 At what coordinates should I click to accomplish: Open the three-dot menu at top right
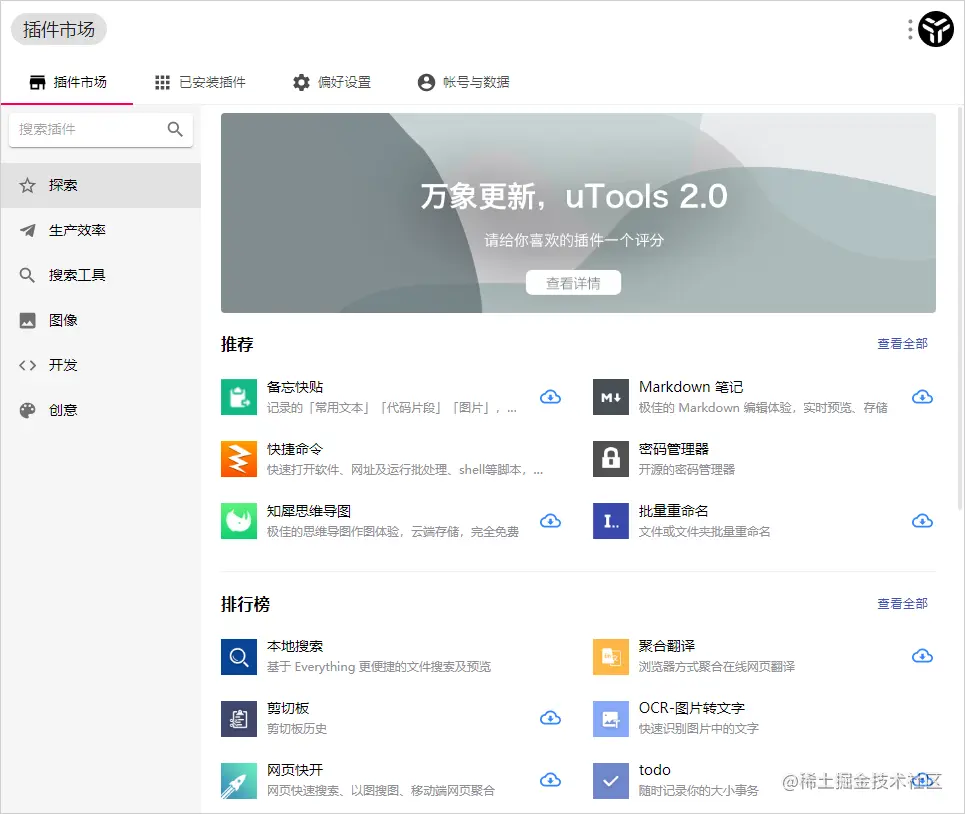[910, 30]
